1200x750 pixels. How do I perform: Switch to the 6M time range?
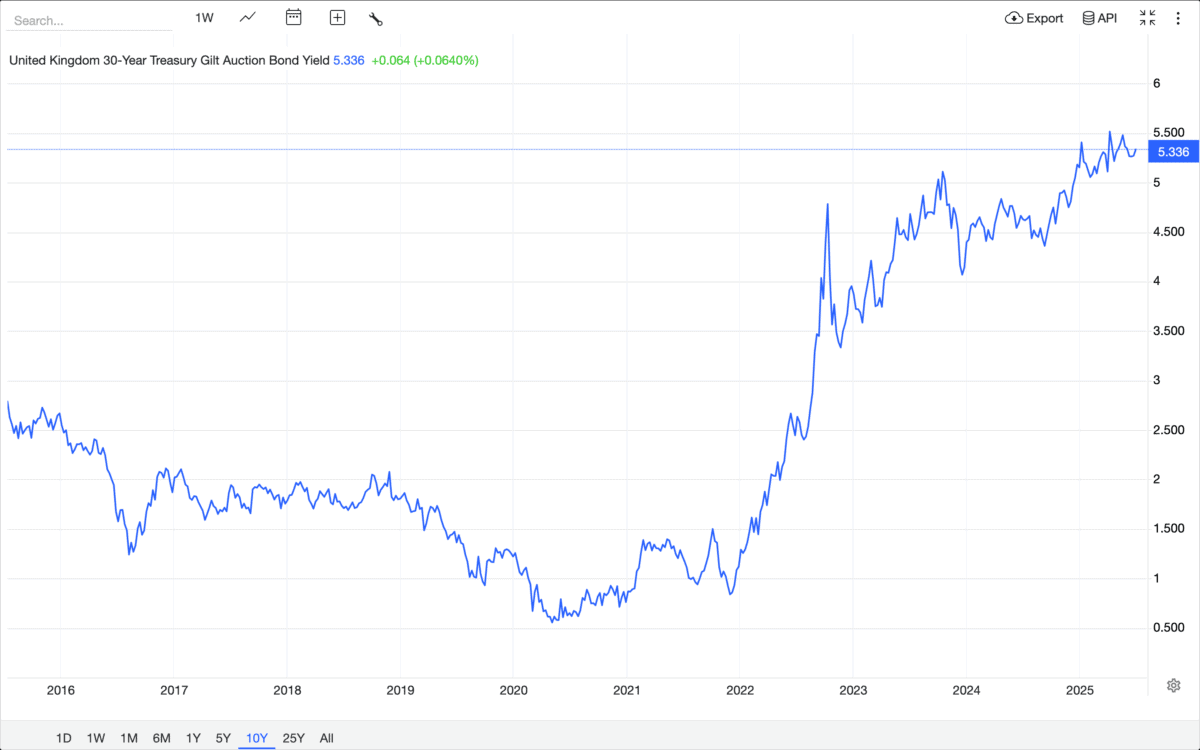click(161, 738)
